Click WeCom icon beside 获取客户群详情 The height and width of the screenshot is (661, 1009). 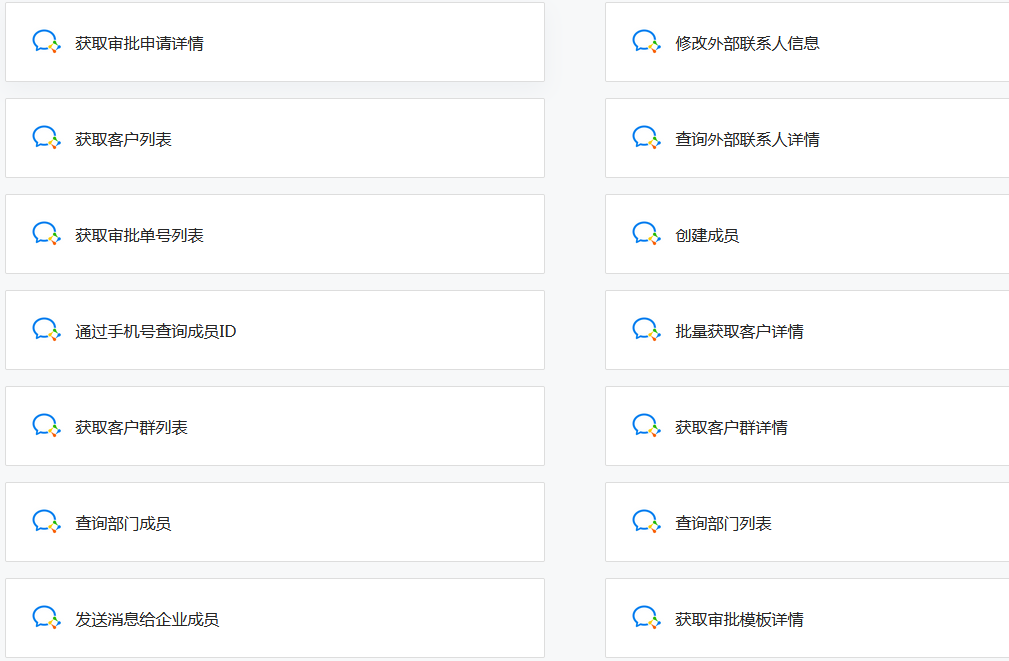(x=646, y=425)
